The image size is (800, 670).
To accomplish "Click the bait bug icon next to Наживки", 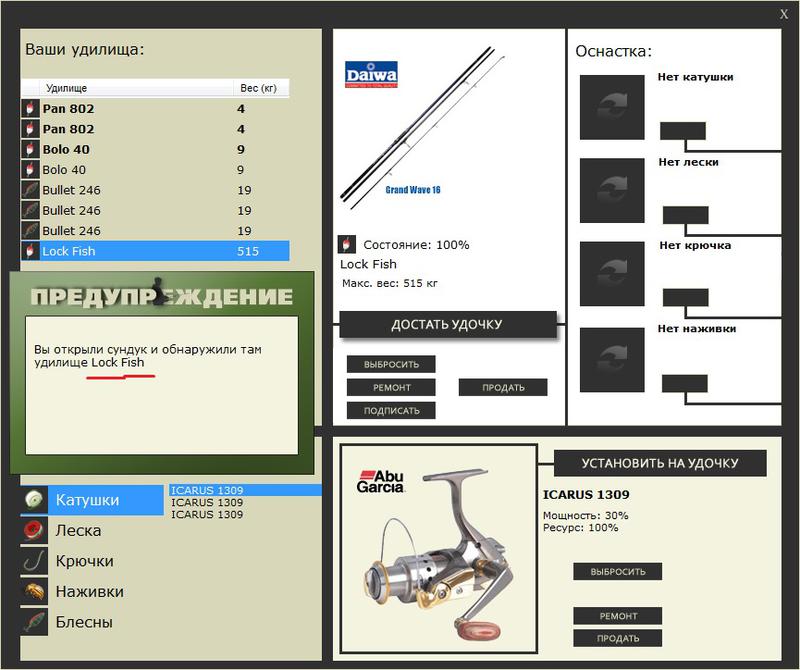I will [x=34, y=591].
